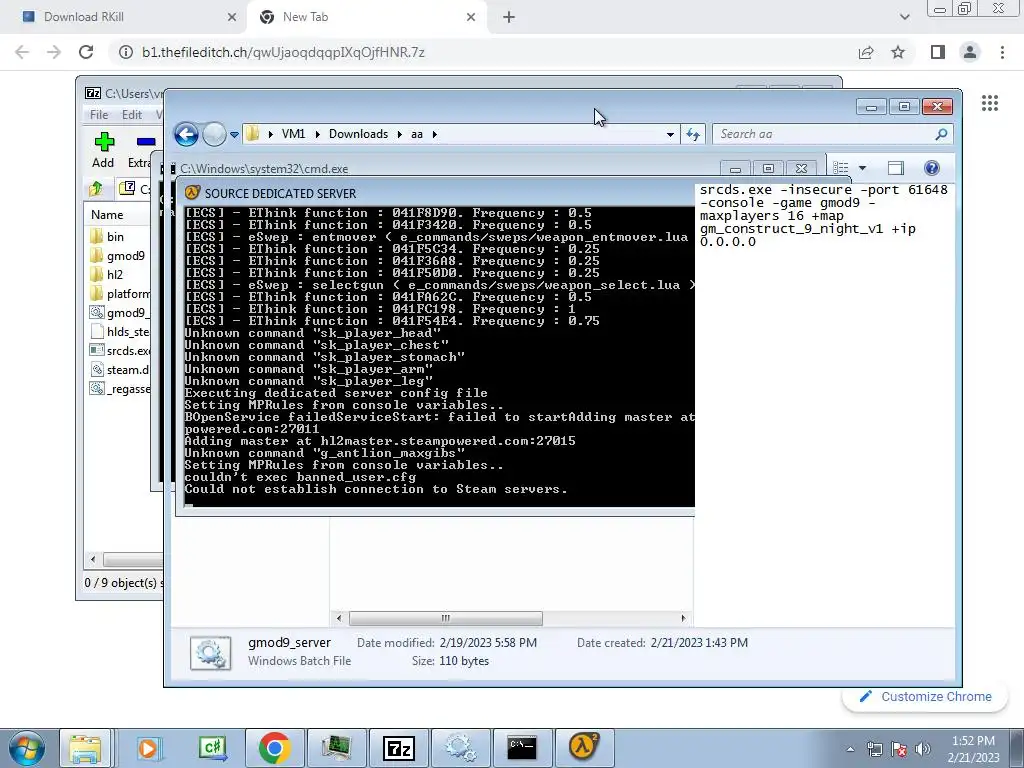Image resolution: width=1024 pixels, height=768 pixels.
Task: Click the aa breadcrumb segment
Action: click(x=417, y=134)
